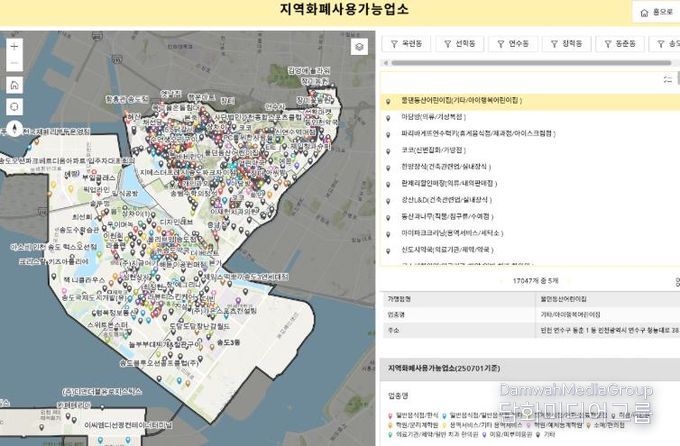Image resolution: width=680 pixels, height=446 pixels.
Task: Activate the locate-me circle map button
Action: point(14,106)
